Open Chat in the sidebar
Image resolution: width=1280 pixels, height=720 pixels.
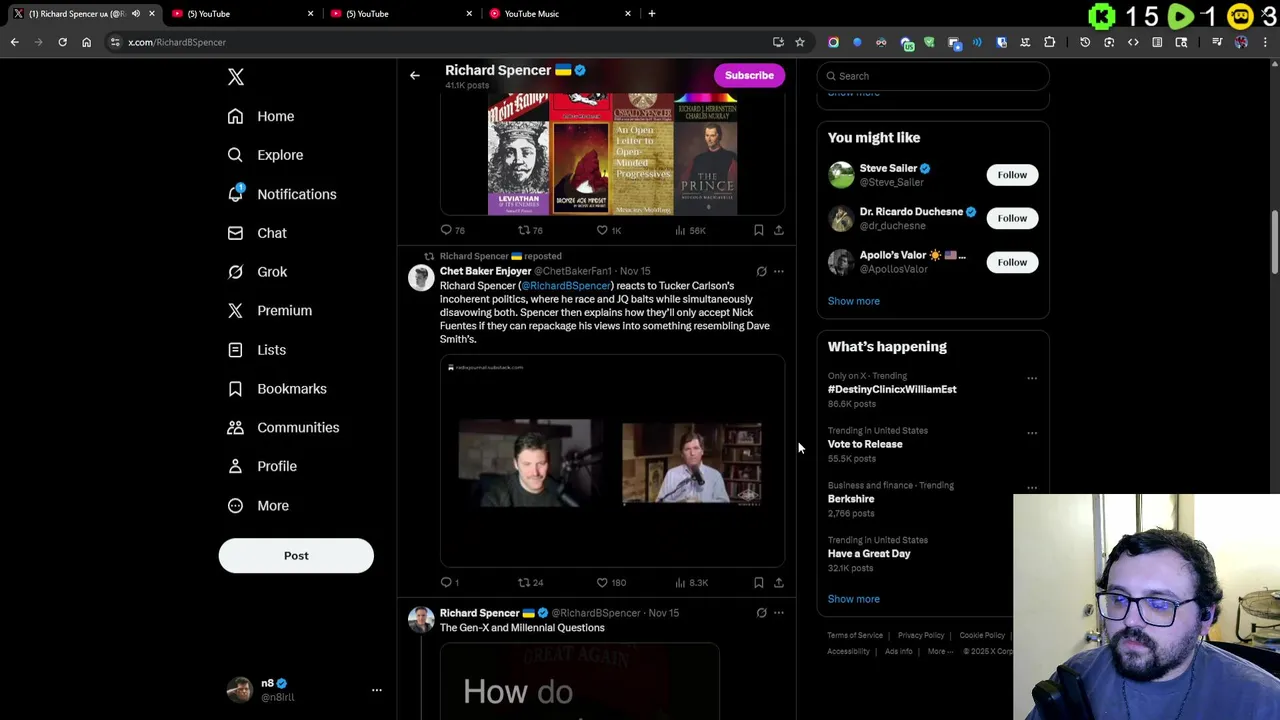click(257, 233)
